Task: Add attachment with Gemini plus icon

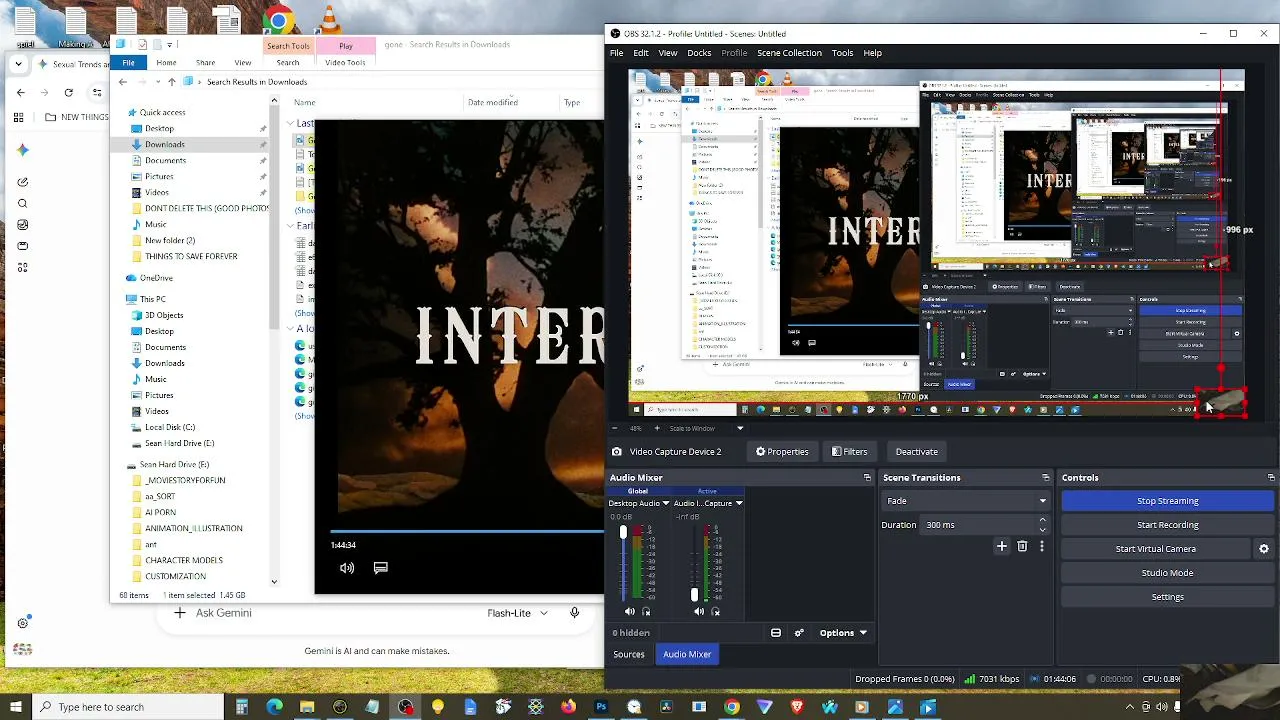Action: click(179, 613)
